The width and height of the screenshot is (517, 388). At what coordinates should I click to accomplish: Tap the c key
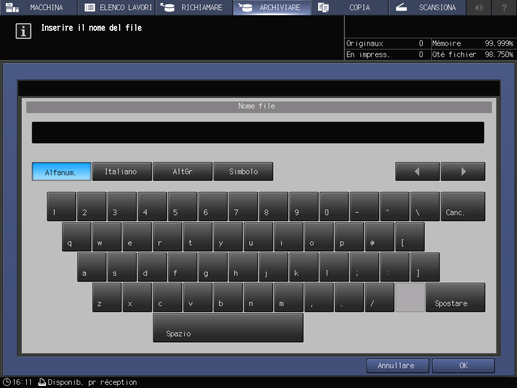[x=167, y=297]
